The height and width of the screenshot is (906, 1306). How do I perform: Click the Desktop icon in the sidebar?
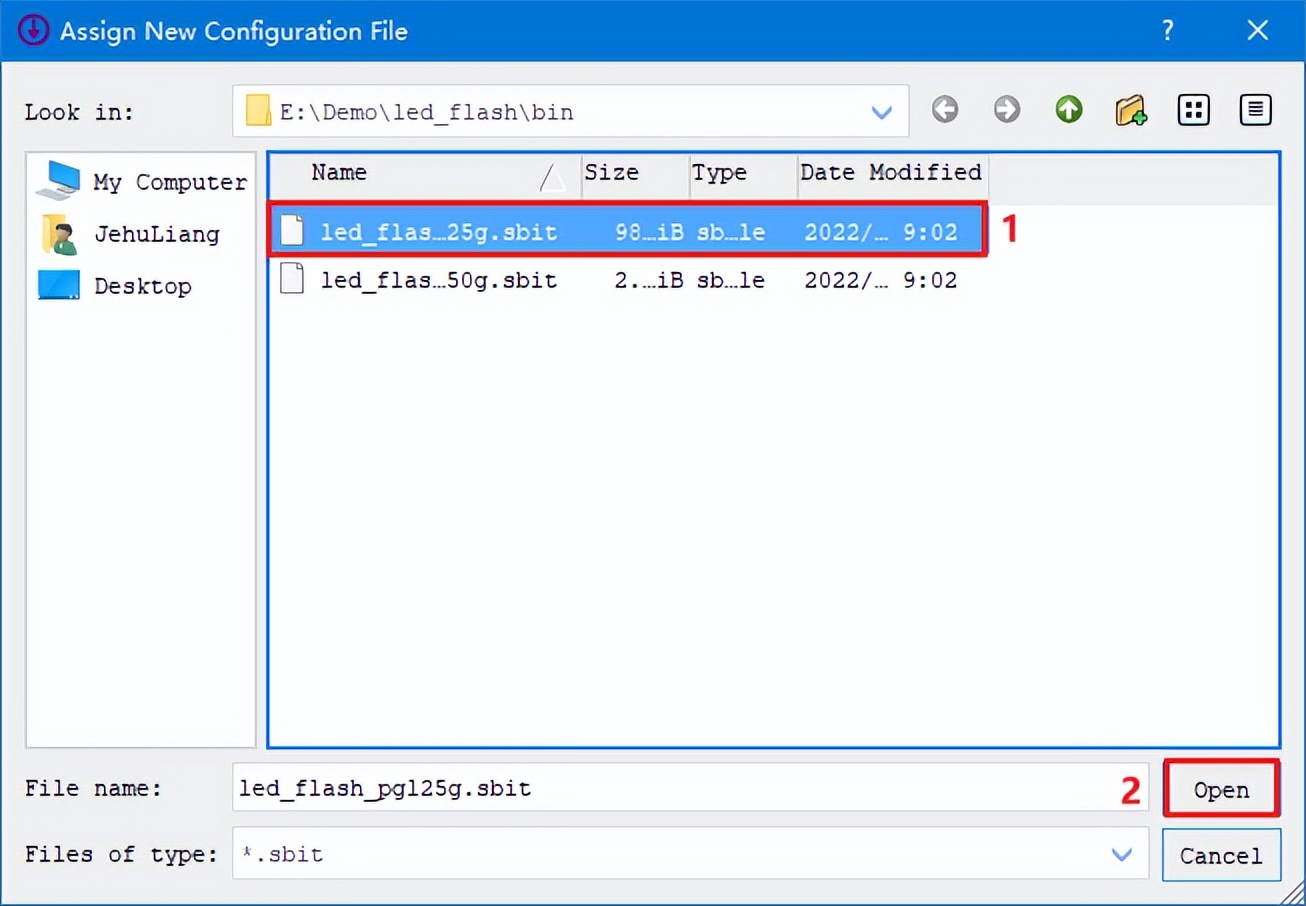pos(58,286)
